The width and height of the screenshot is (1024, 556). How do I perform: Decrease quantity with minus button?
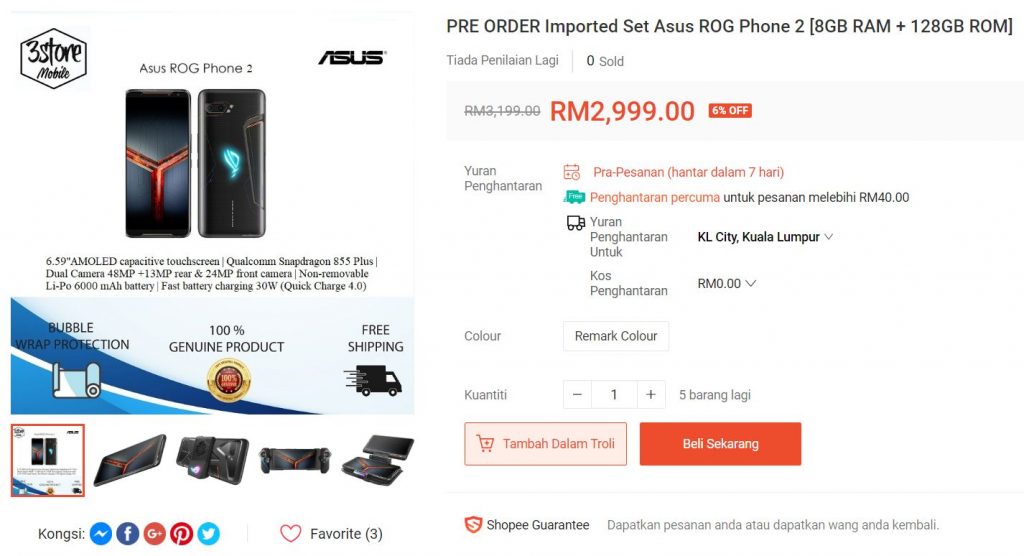click(x=577, y=395)
